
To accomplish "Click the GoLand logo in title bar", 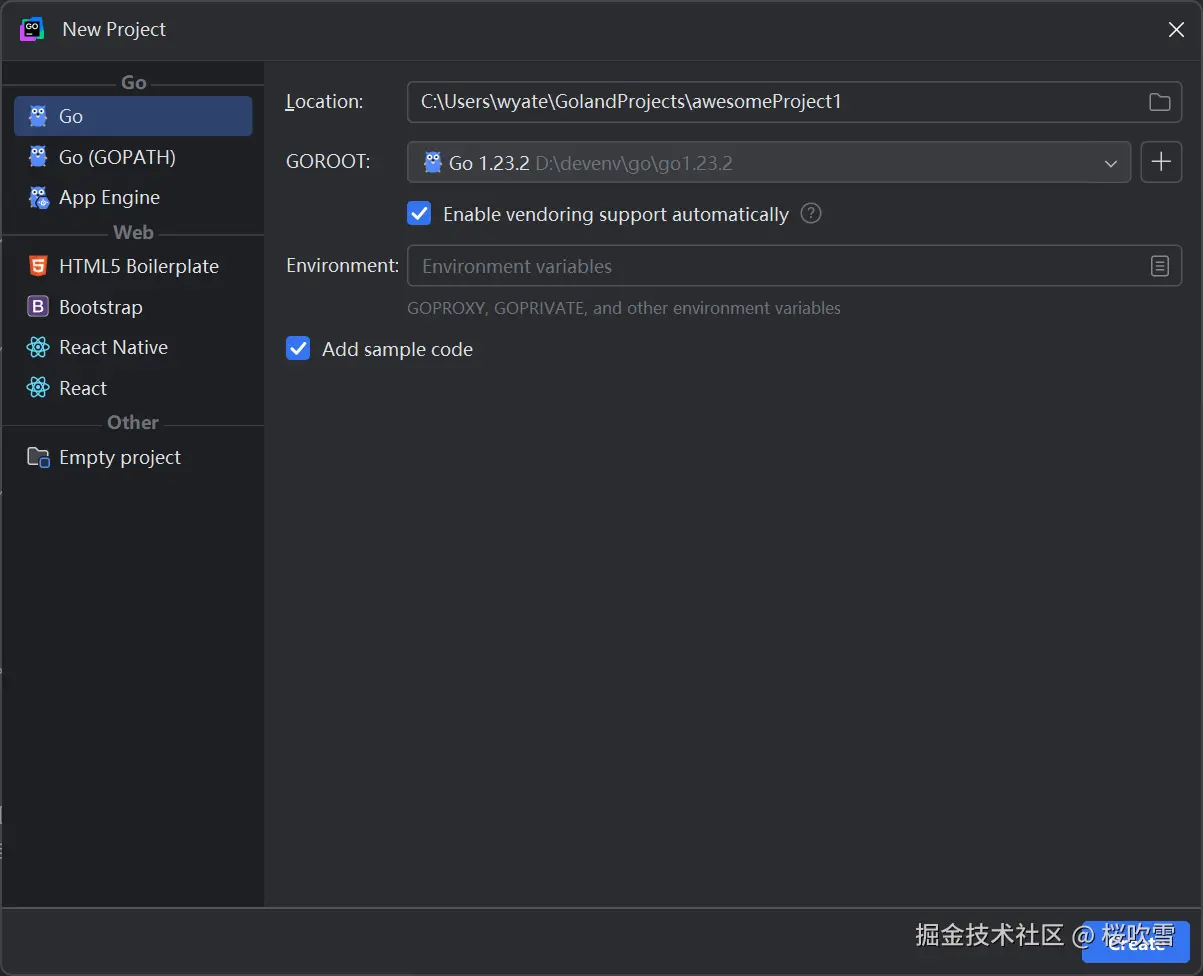I will (x=32, y=29).
